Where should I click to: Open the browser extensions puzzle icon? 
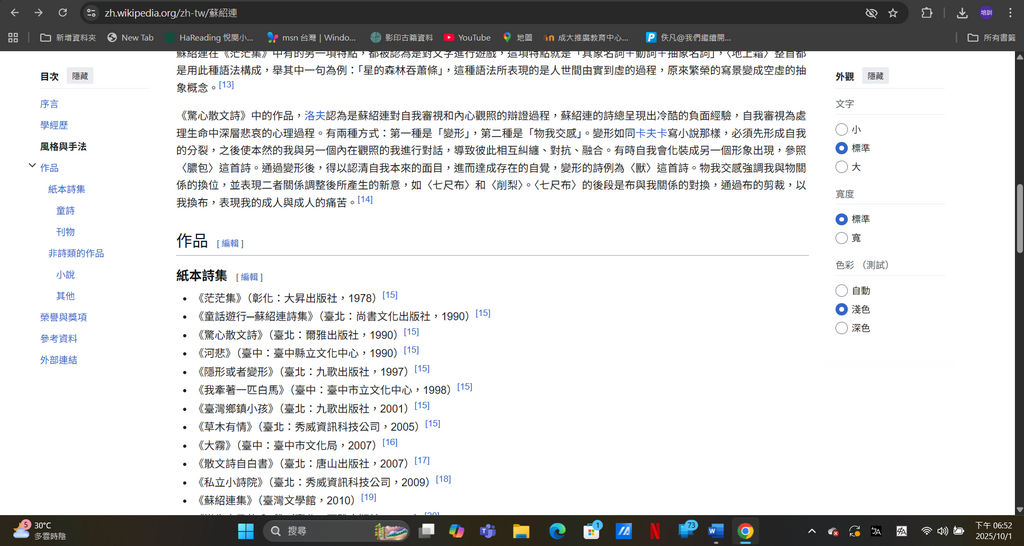click(x=926, y=13)
